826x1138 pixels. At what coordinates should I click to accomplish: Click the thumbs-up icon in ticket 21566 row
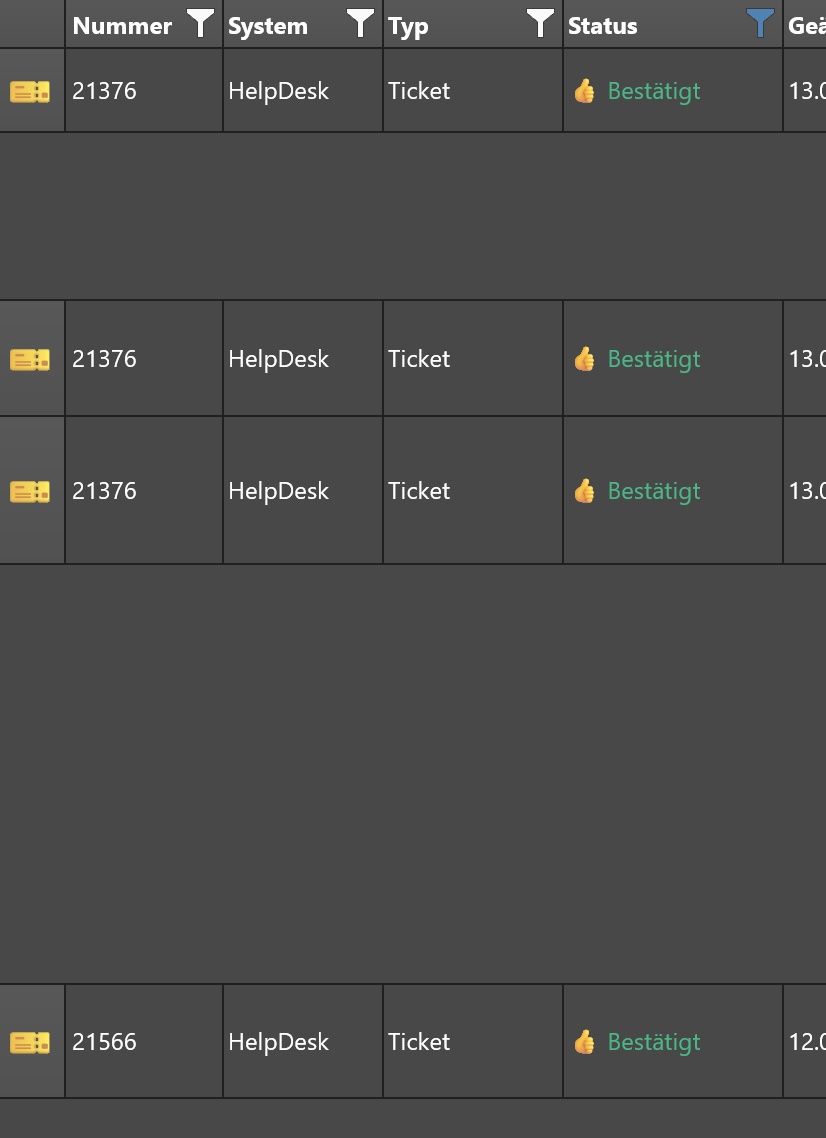tap(584, 1042)
